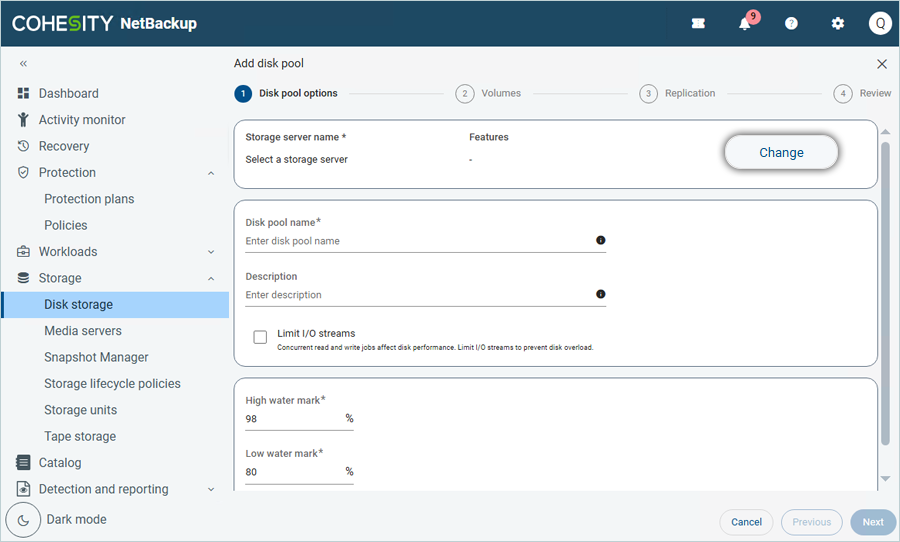Expand Detection and reporting chevron
900x542 pixels.
point(211,490)
